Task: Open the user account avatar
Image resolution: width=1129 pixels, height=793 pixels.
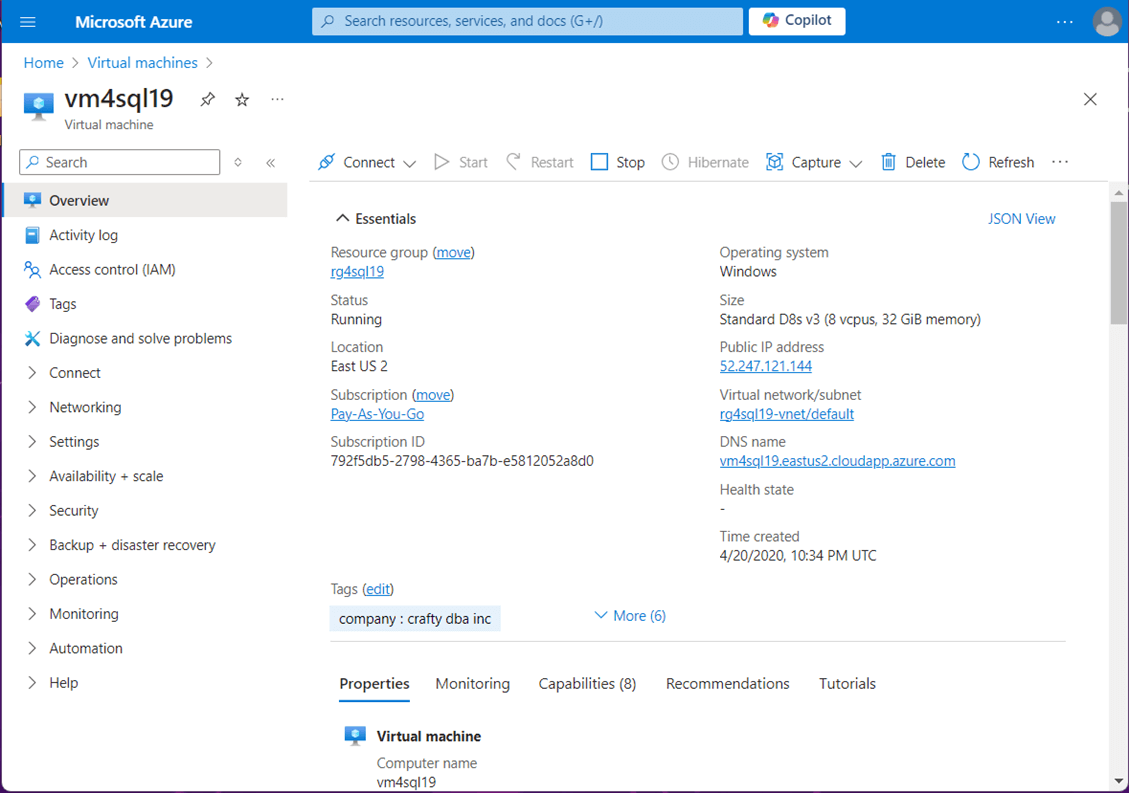Action: click(1107, 22)
